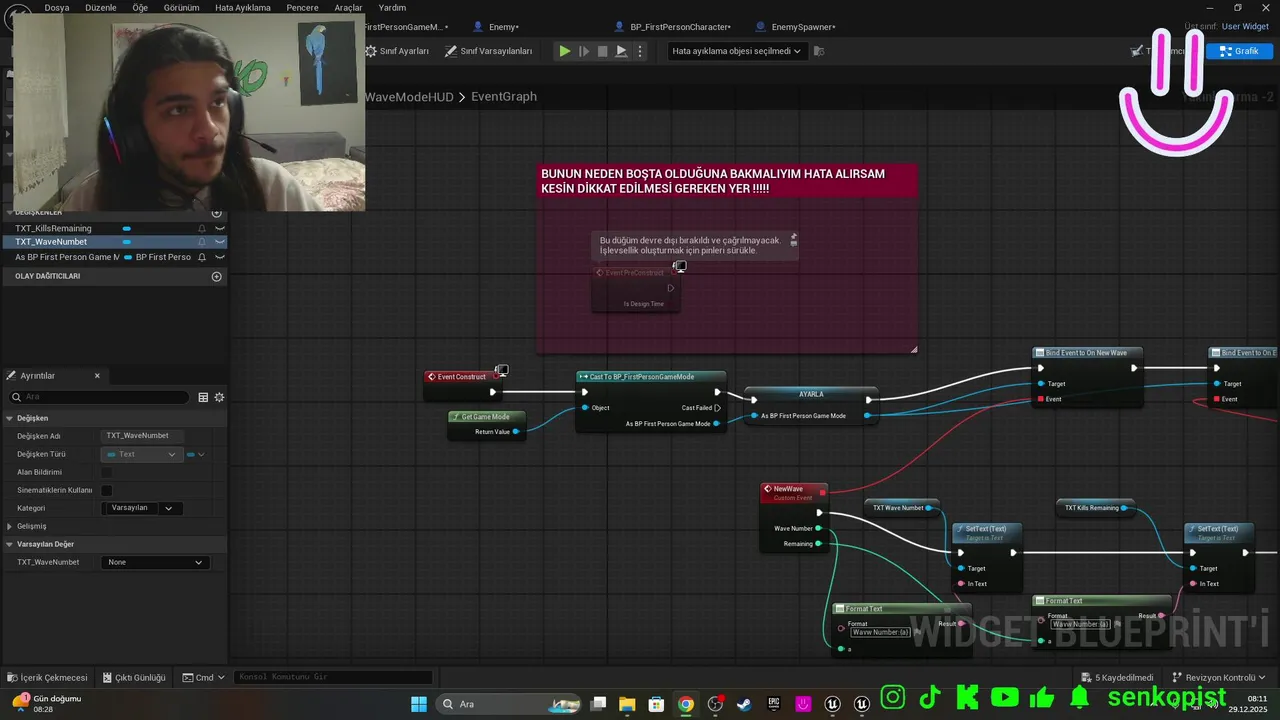Image resolution: width=1280 pixels, height=720 pixels.
Task: Open the Cmd console type dropdown
Action: point(203,677)
